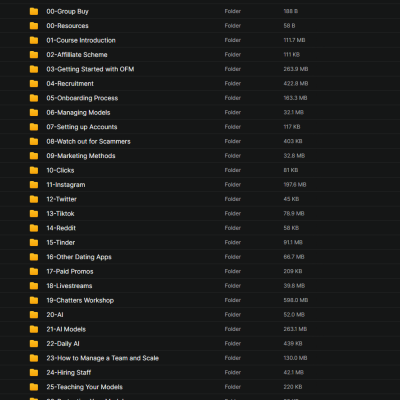Open 07-Setting up Accounts name text
The height and width of the screenshot is (400, 400).
82,127
